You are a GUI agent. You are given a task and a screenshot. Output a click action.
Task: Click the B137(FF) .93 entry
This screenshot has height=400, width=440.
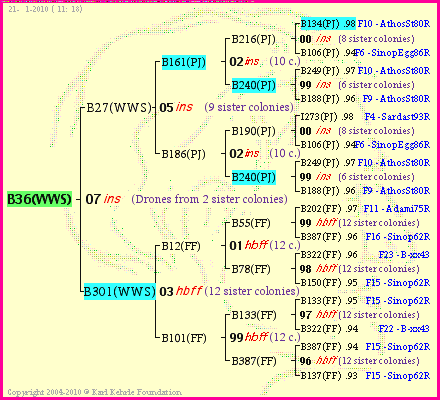(x=329, y=375)
